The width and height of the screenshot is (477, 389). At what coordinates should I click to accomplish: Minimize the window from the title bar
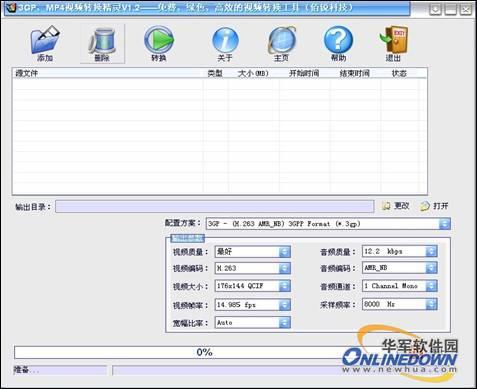point(435,9)
